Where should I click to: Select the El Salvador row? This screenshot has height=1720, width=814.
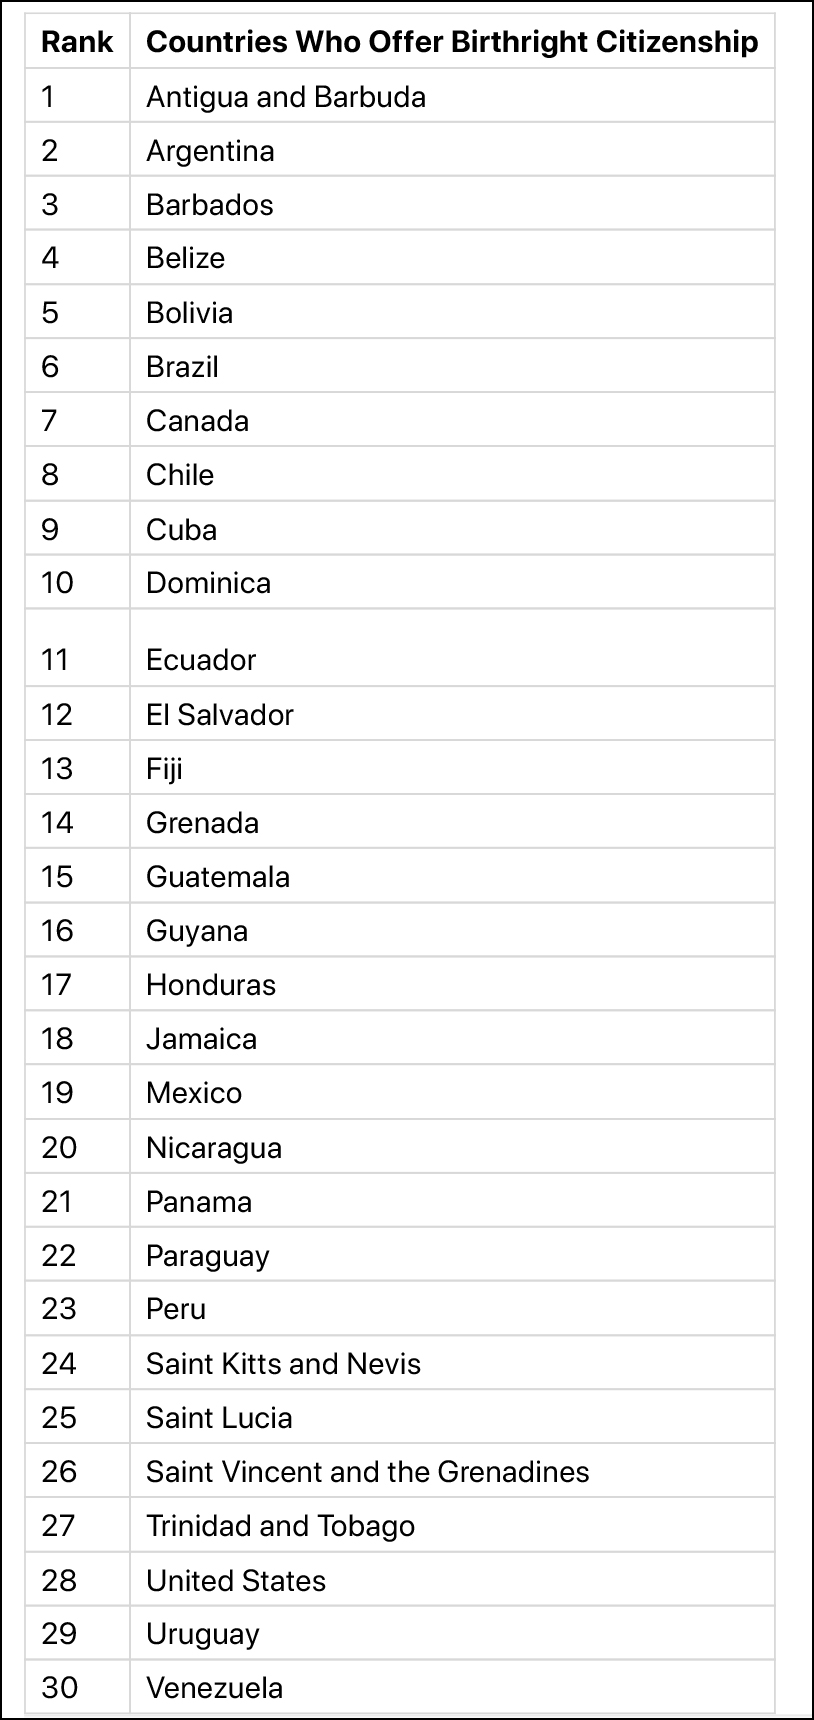point(400,714)
